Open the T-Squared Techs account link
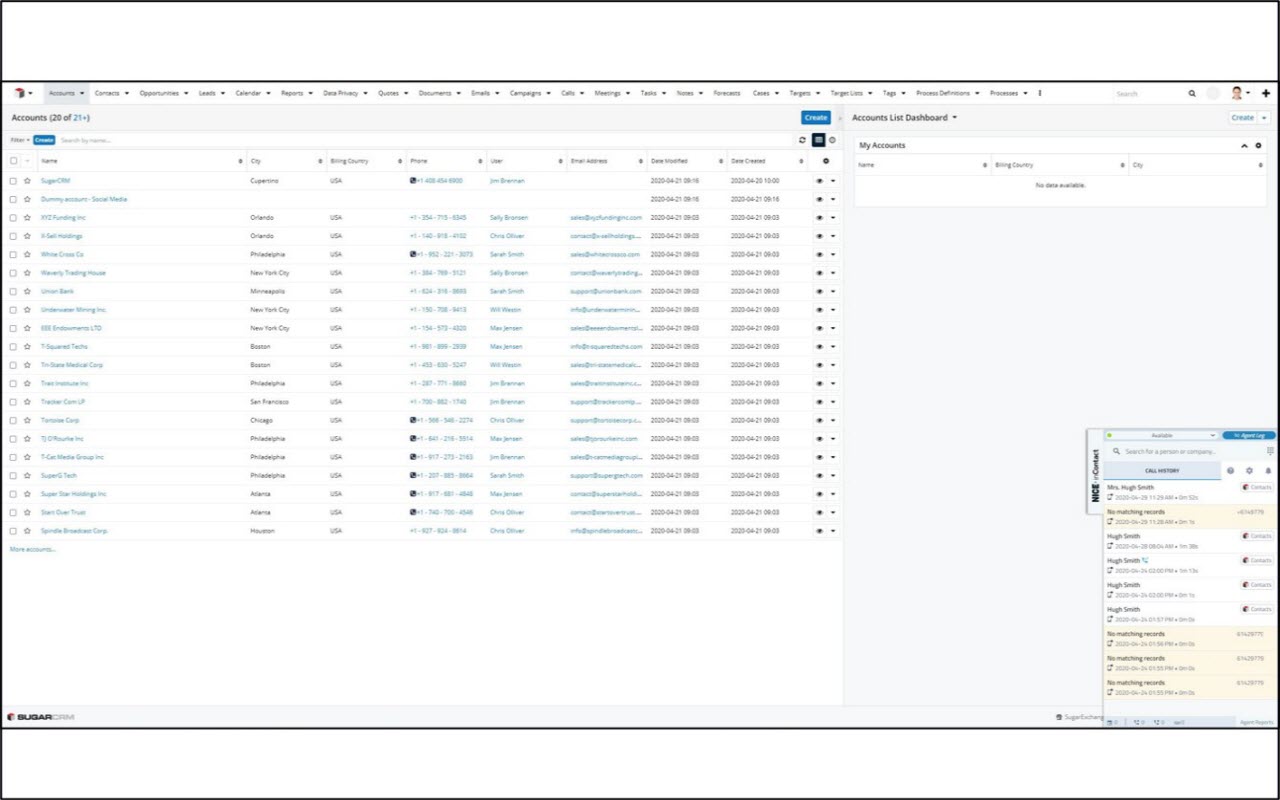Screen dimensions: 1280x800 click(x=64, y=347)
